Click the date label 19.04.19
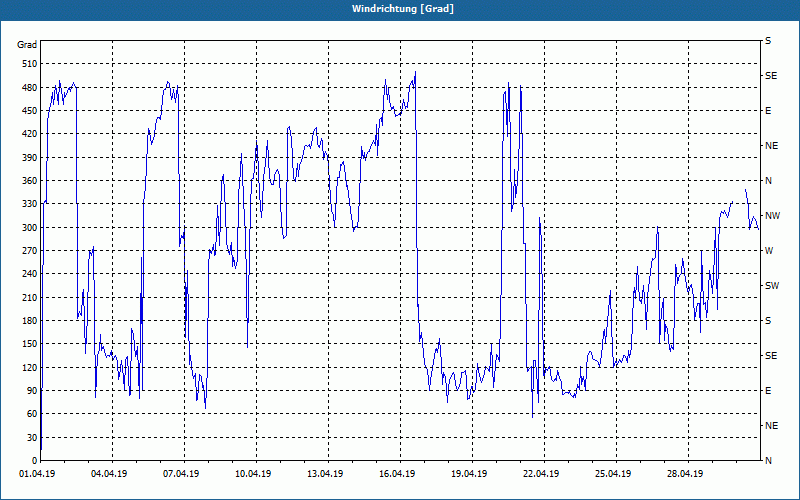The width and height of the screenshot is (800, 500). click(x=469, y=474)
